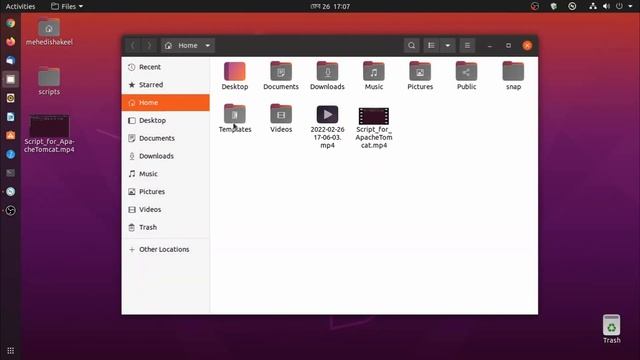The width and height of the screenshot is (640, 360).
Task: Select Pictures in the sidebar
Action: pos(166,192)
